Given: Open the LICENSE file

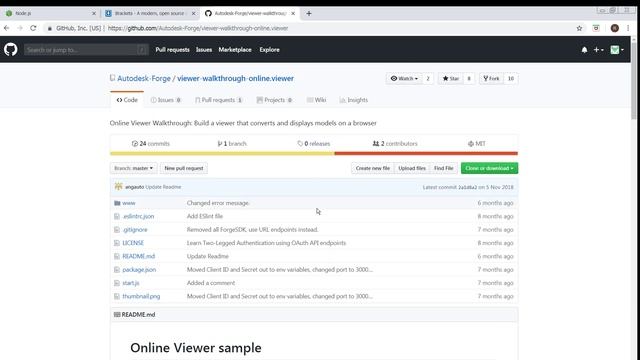Looking at the screenshot, I should point(133,243).
